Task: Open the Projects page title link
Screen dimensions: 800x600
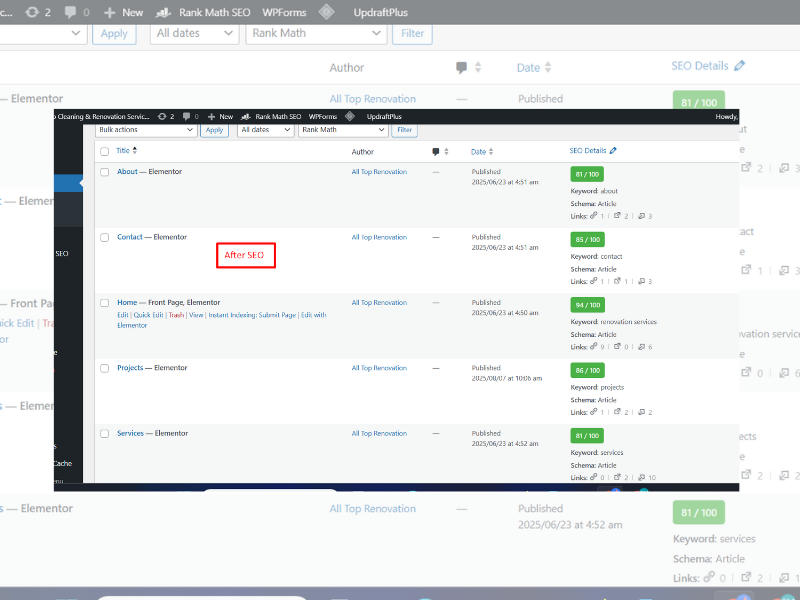Action: click(130, 368)
